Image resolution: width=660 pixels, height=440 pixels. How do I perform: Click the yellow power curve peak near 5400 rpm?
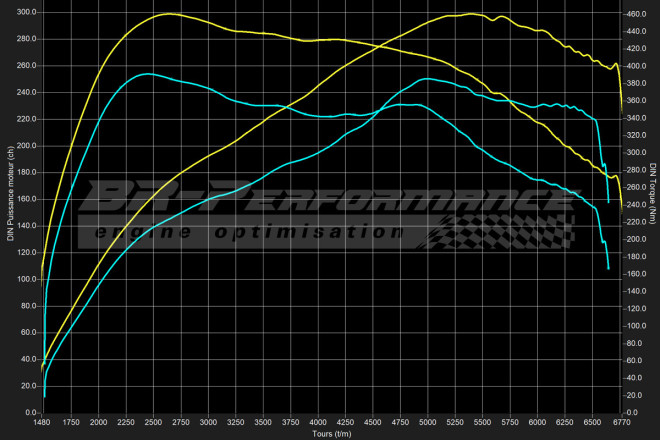tap(468, 14)
